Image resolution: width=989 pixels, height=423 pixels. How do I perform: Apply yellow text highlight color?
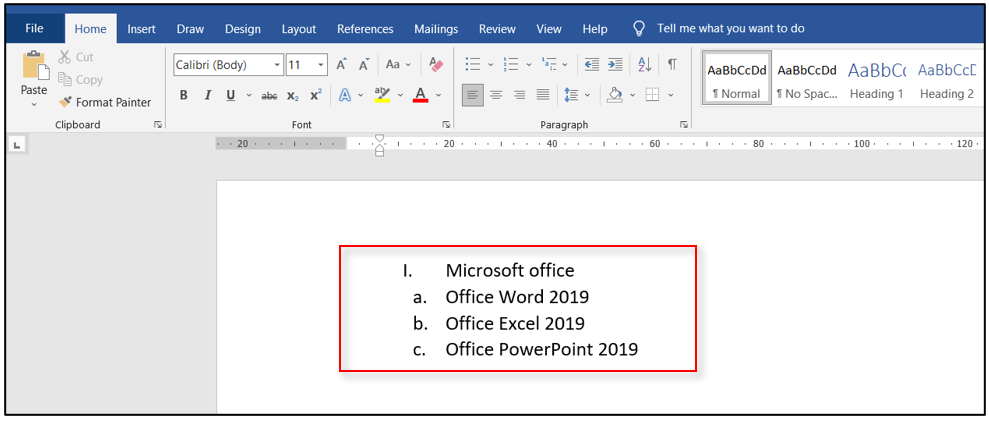[x=382, y=95]
